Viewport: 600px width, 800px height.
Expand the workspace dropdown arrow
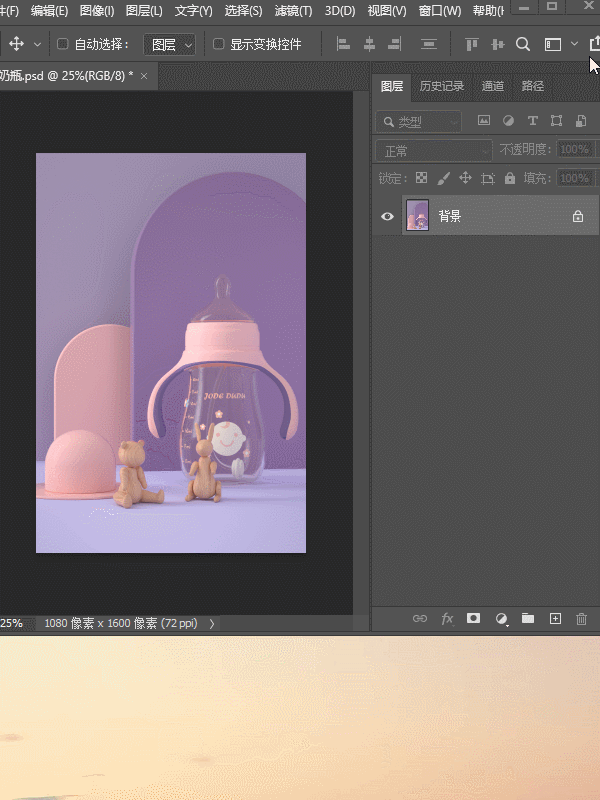pyautogui.click(x=574, y=44)
